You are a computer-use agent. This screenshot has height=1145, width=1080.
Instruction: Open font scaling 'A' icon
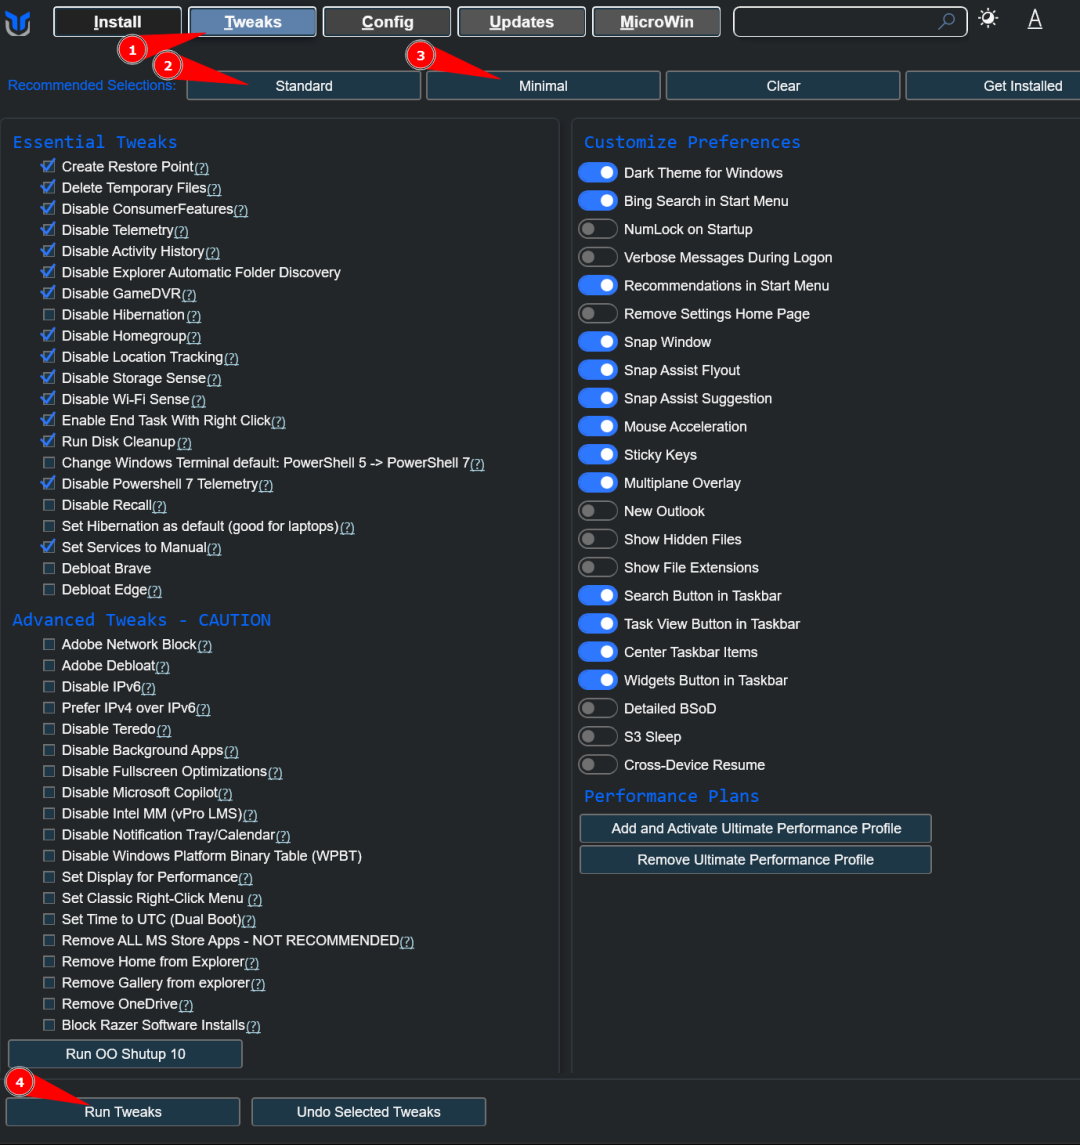[1035, 20]
